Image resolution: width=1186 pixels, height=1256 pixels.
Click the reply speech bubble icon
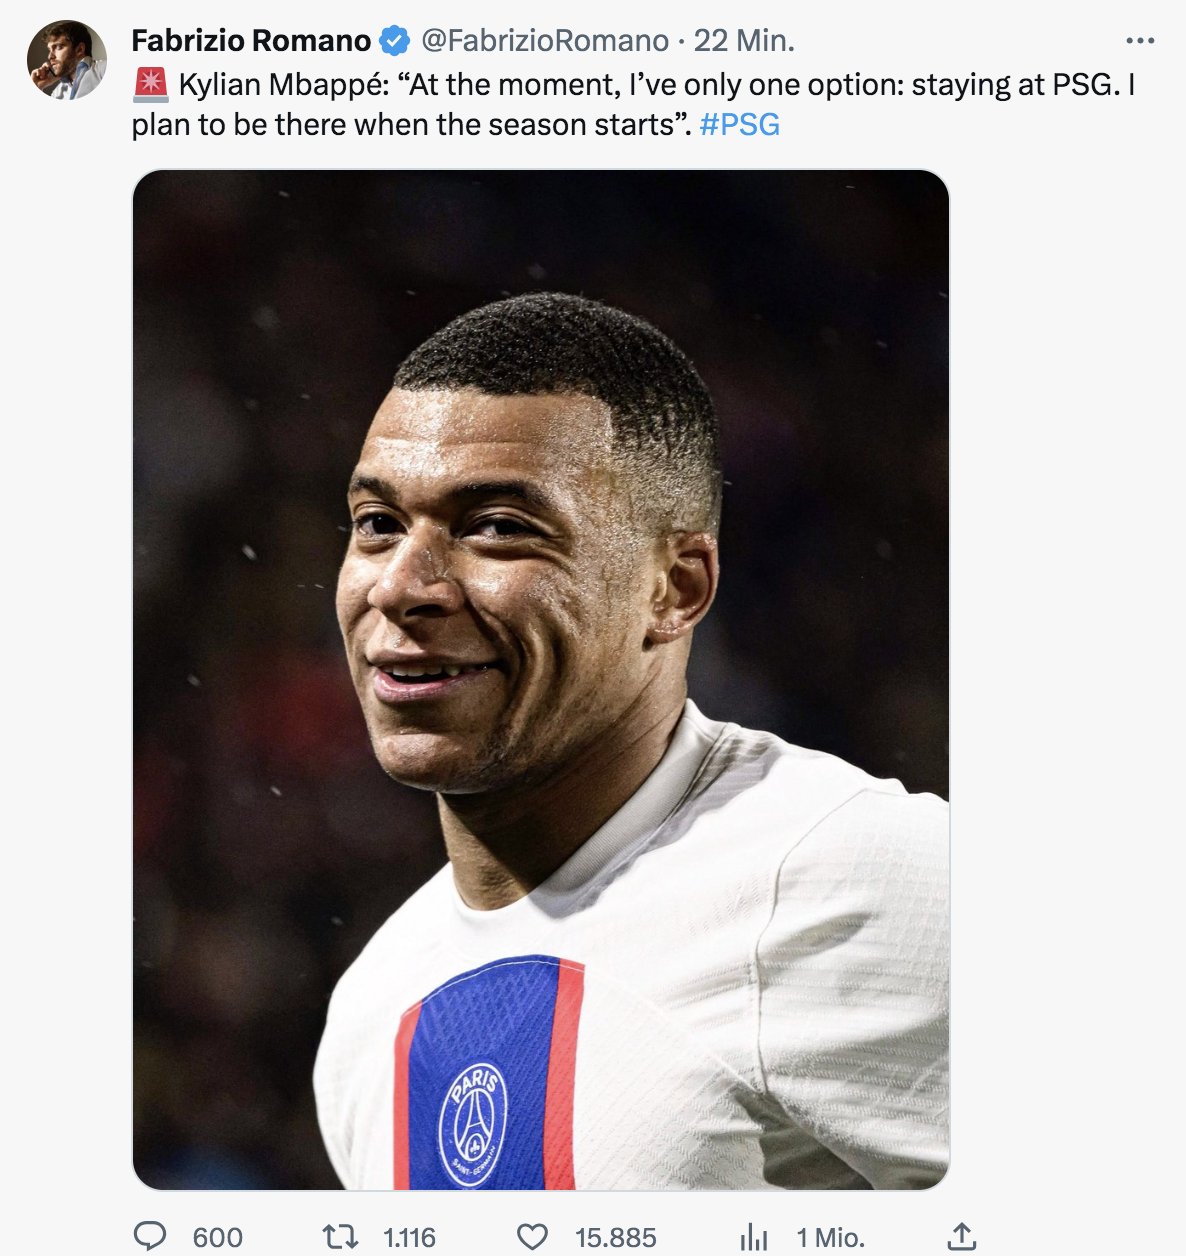pos(150,1236)
